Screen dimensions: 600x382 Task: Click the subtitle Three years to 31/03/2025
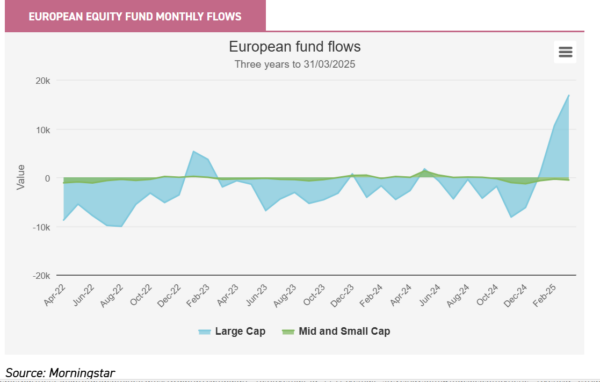click(295, 64)
